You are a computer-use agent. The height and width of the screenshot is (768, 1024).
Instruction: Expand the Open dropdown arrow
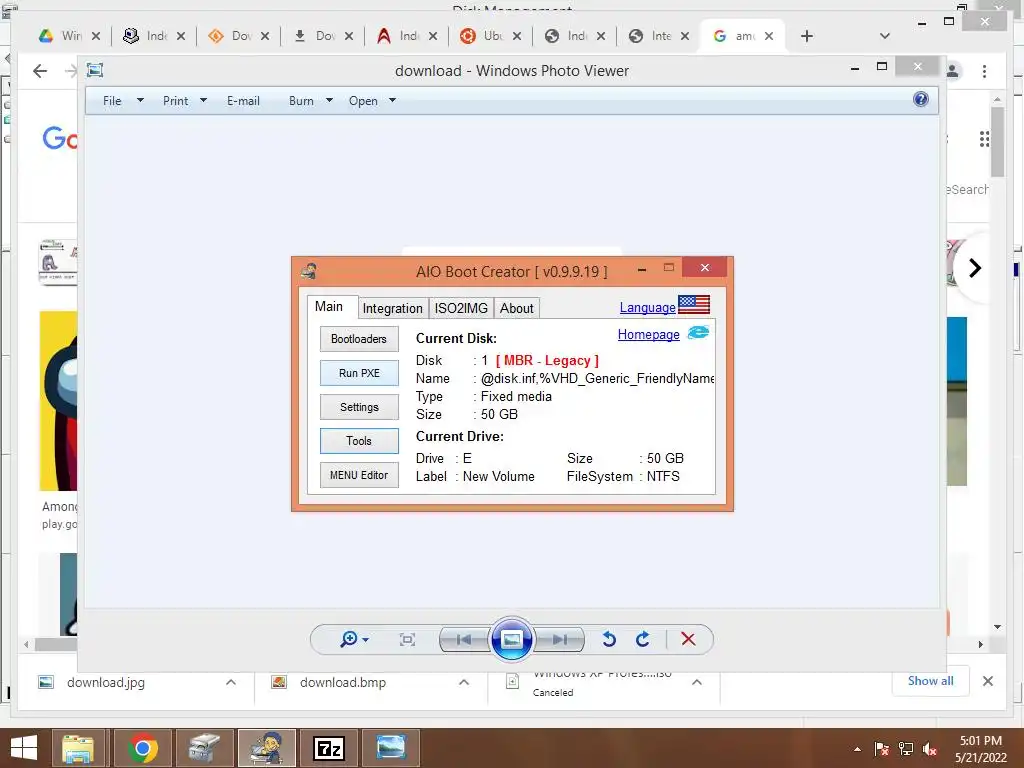coord(392,101)
